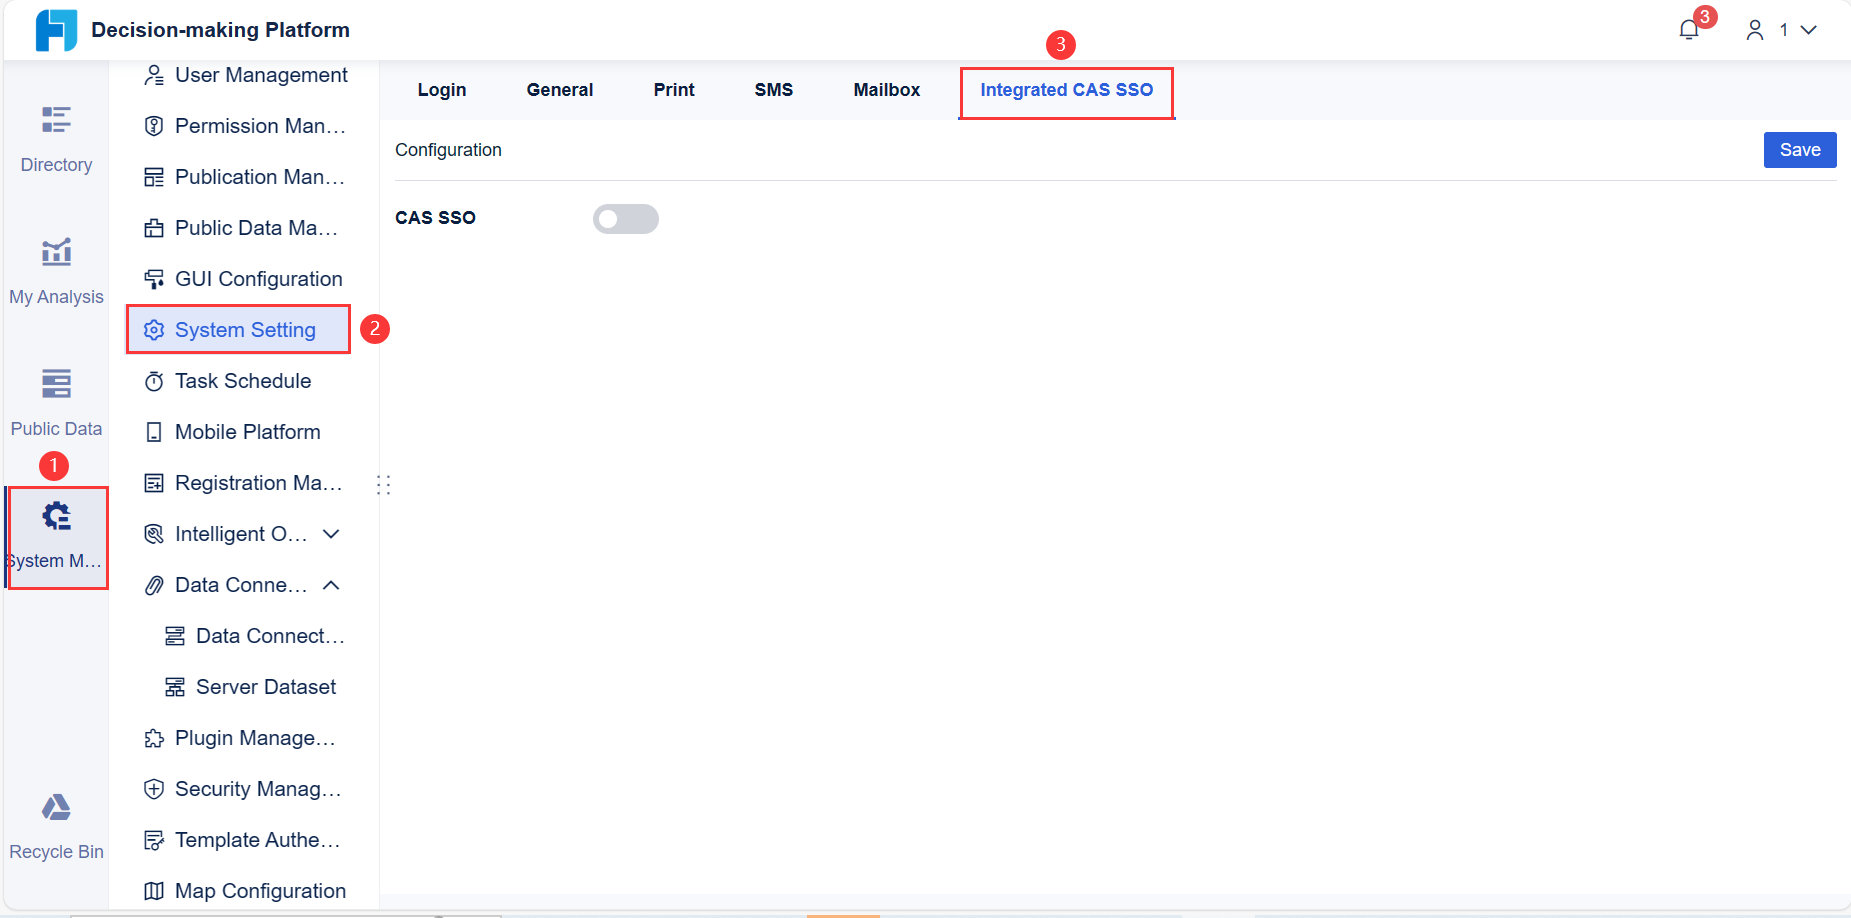Expand the Intelligent Operations menu
This screenshot has width=1851, height=918.
331,534
